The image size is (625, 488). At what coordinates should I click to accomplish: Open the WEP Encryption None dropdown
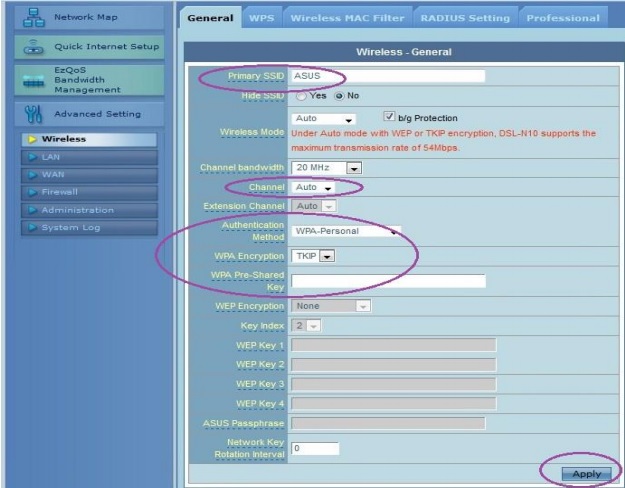point(331,306)
